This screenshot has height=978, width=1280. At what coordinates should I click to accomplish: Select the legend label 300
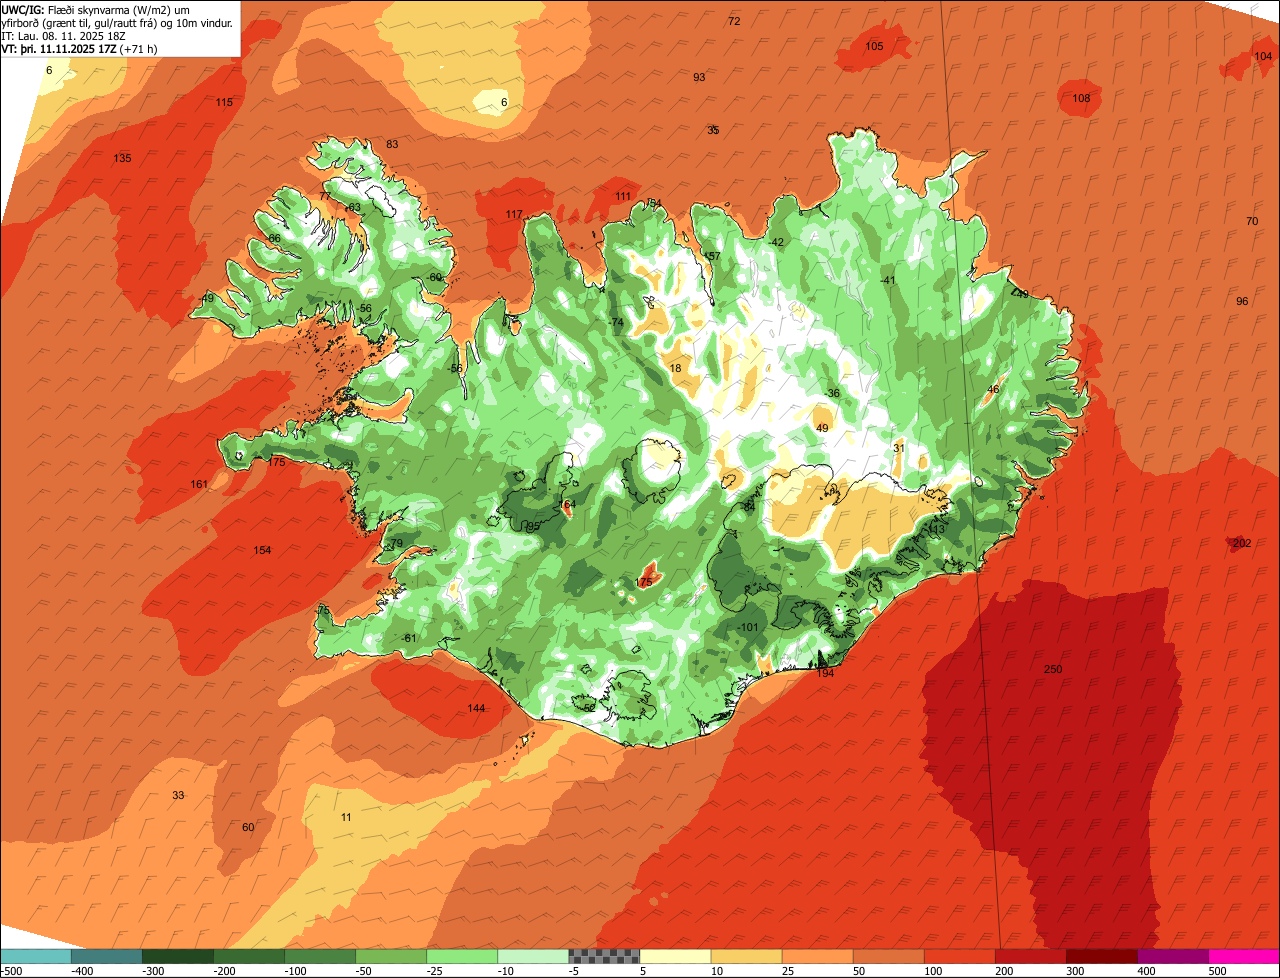pyautogui.click(x=1073, y=971)
